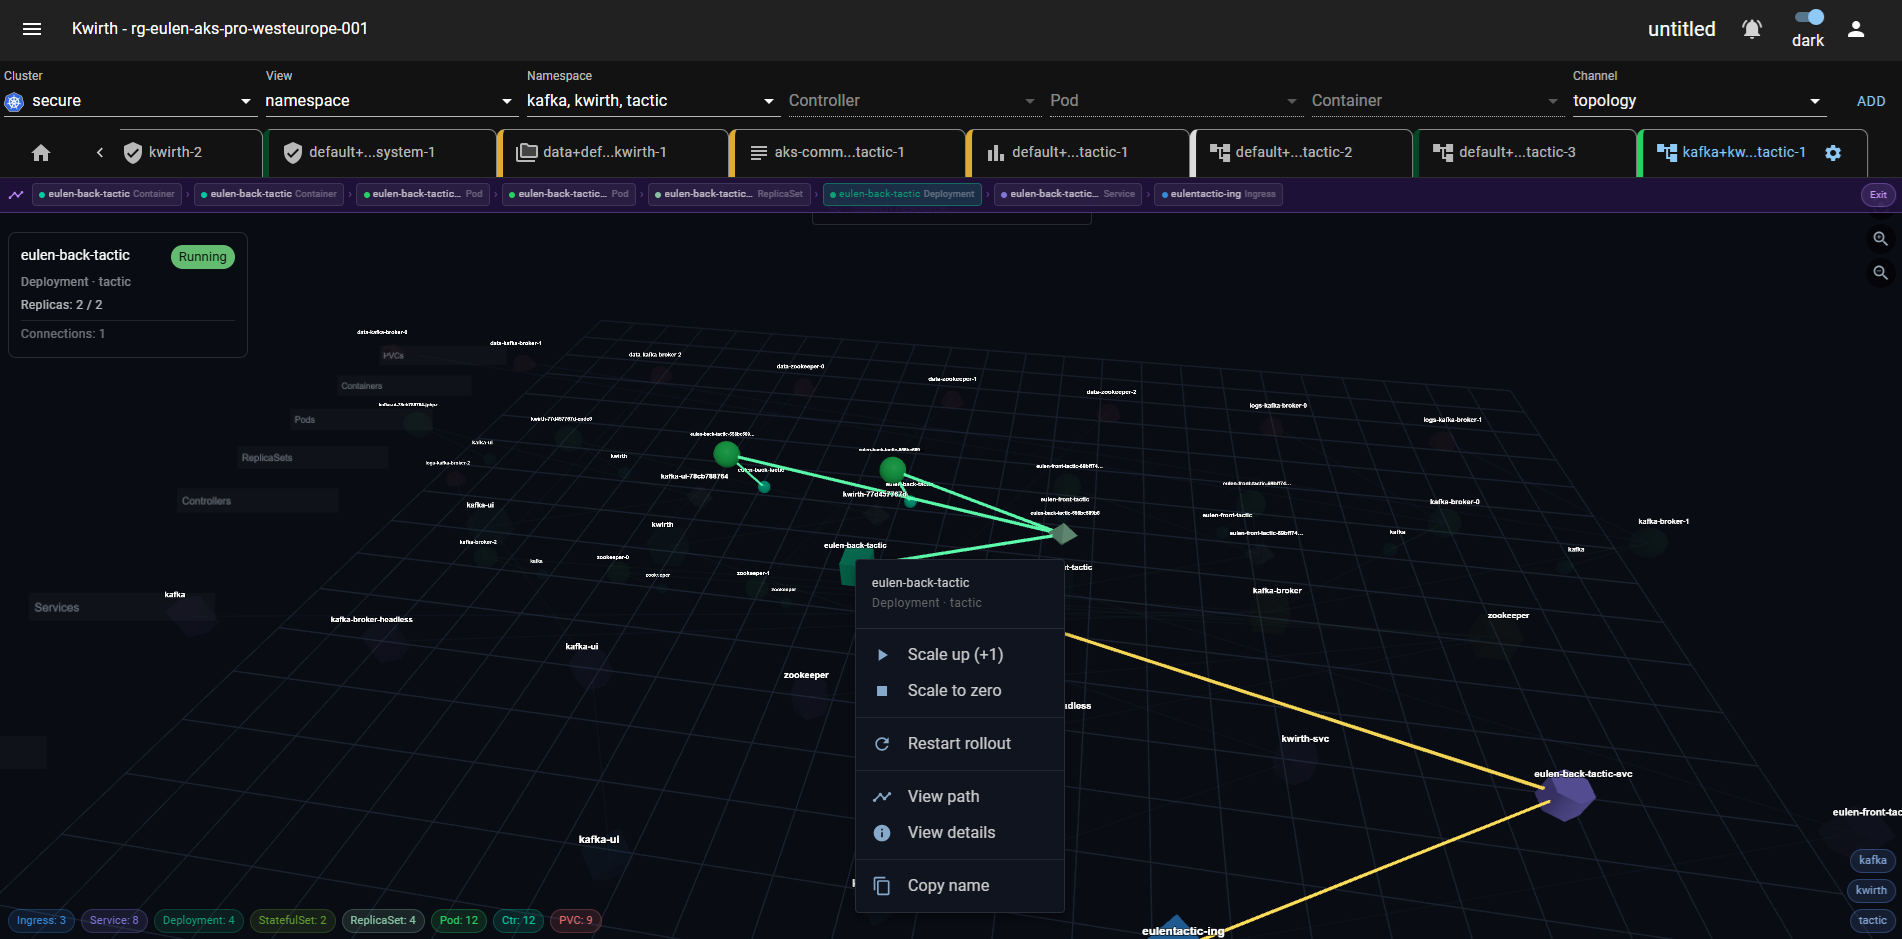This screenshot has height=939, width=1902.
Task: Click the Running status badge
Action: click(203, 257)
